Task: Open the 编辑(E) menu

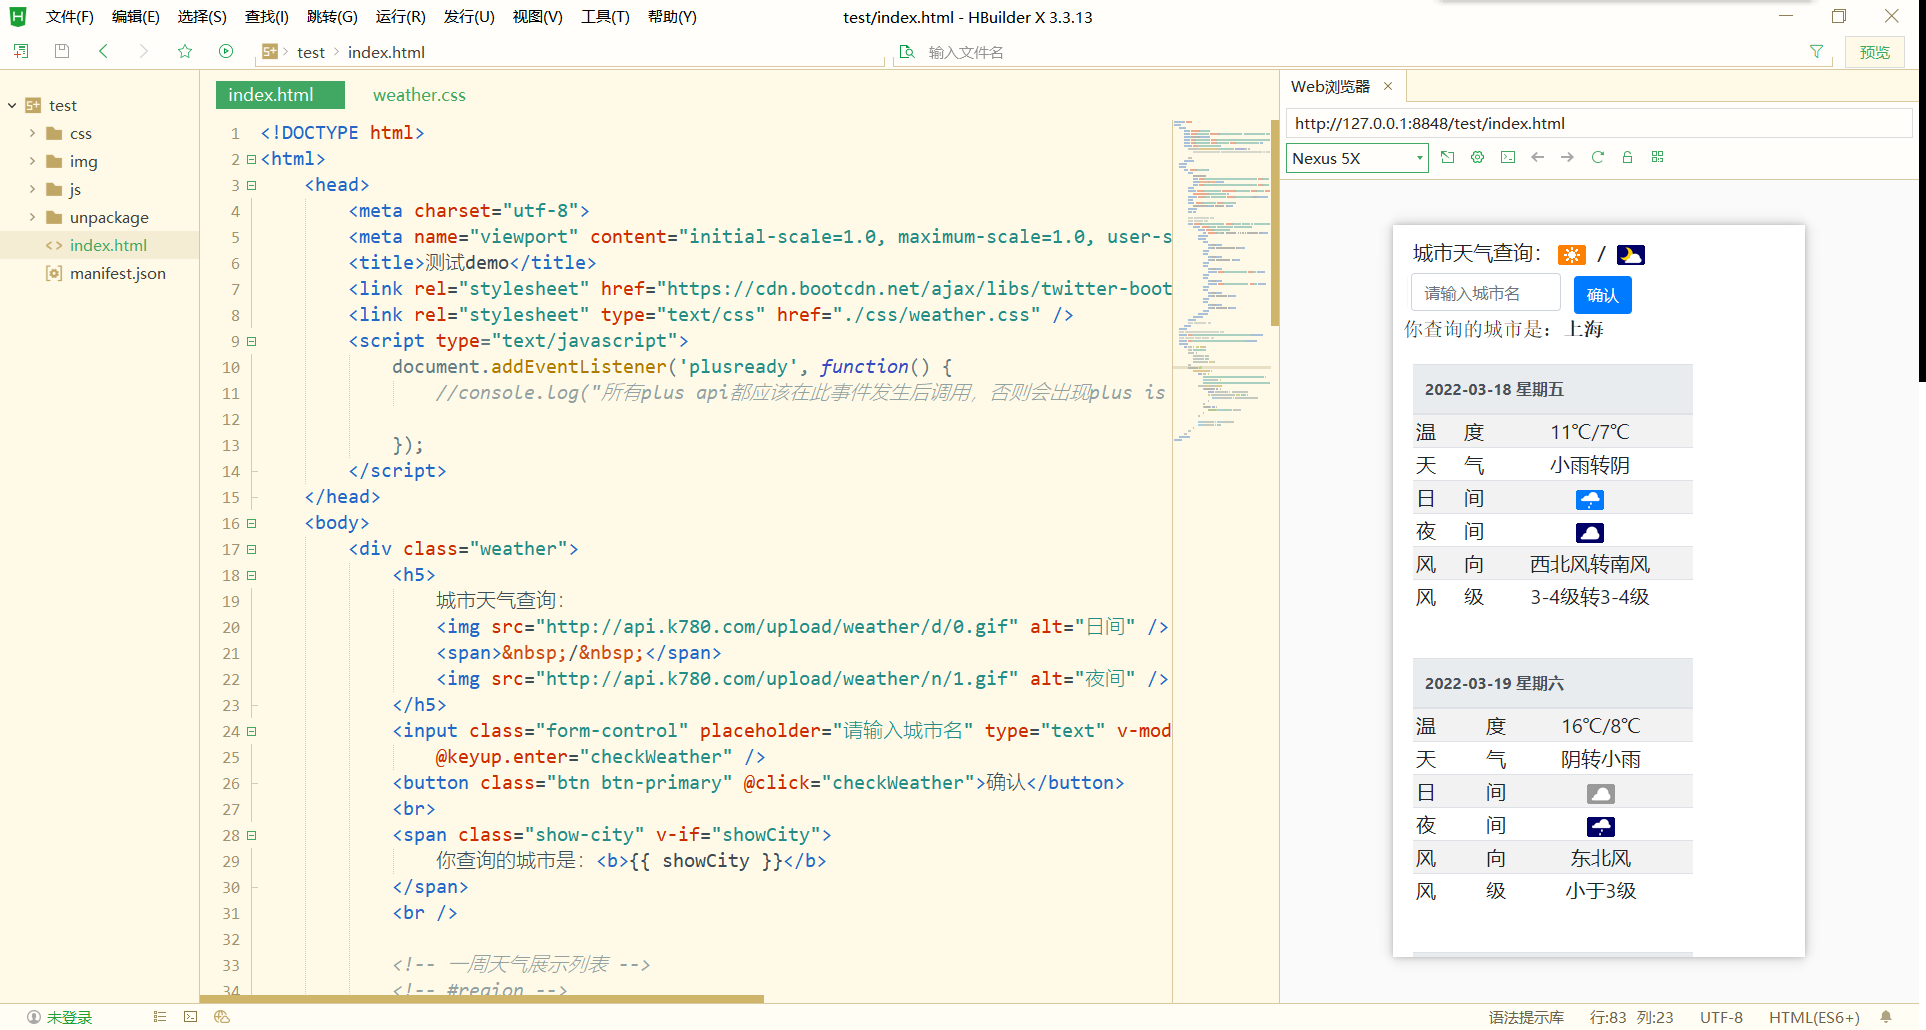Action: (135, 17)
